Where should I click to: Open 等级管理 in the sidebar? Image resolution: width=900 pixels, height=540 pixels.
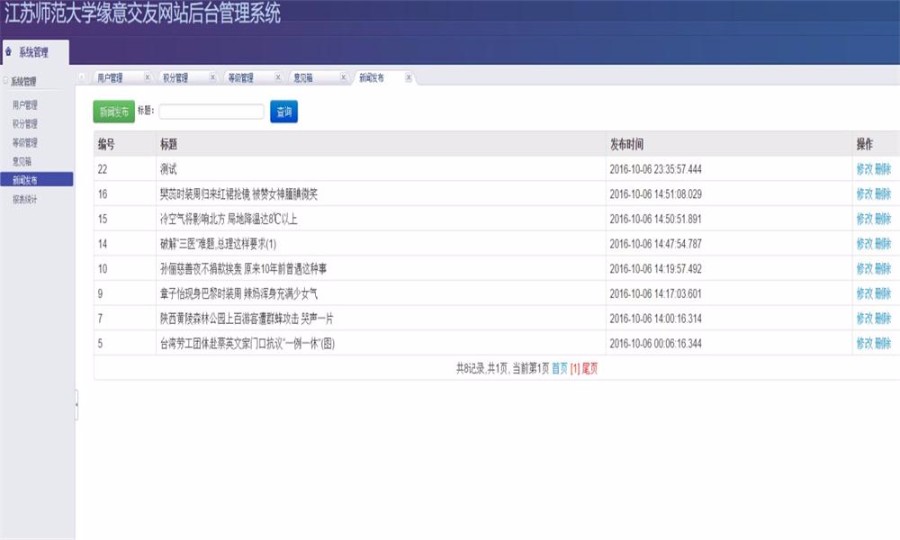click(25, 143)
